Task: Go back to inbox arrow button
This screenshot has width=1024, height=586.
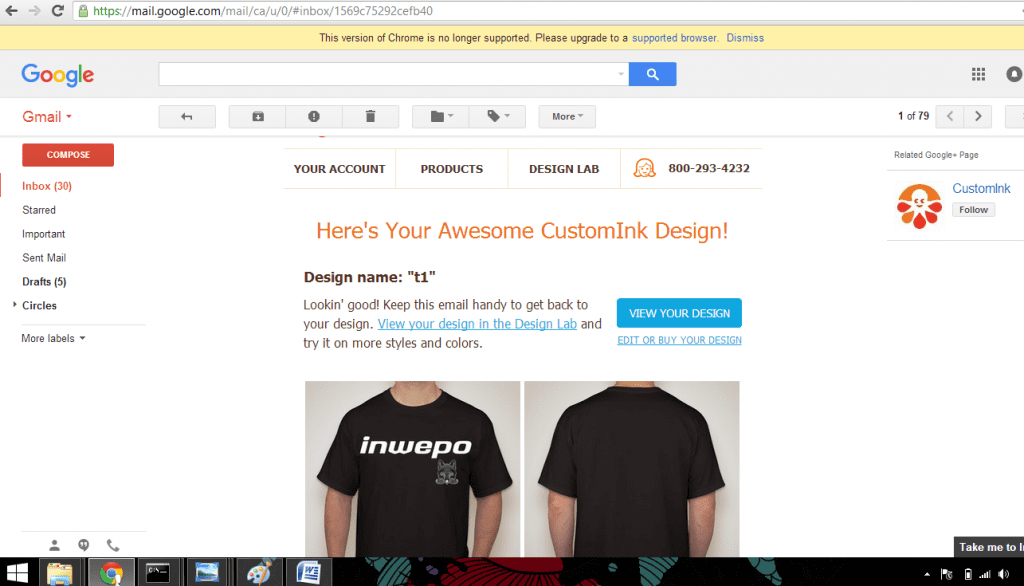Action: tap(187, 116)
